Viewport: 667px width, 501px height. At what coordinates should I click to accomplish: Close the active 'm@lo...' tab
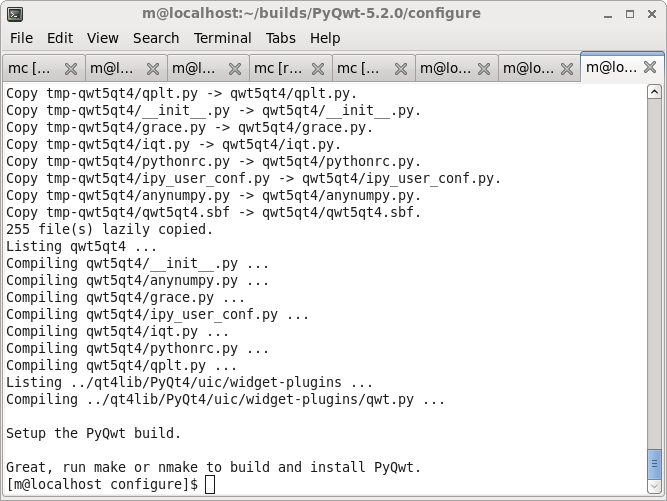click(x=650, y=67)
